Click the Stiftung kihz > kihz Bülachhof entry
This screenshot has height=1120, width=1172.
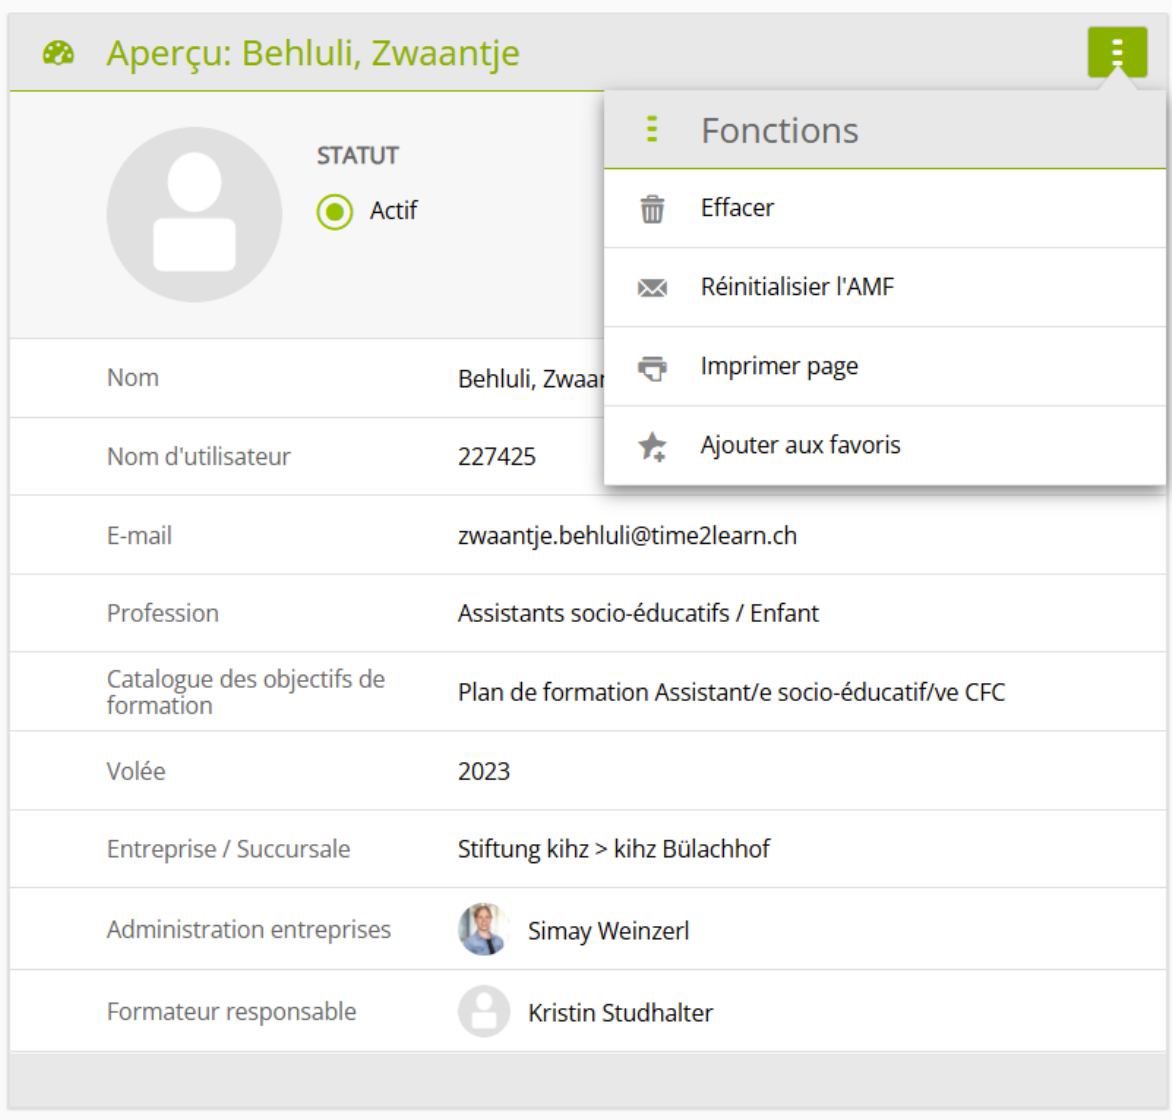click(613, 849)
